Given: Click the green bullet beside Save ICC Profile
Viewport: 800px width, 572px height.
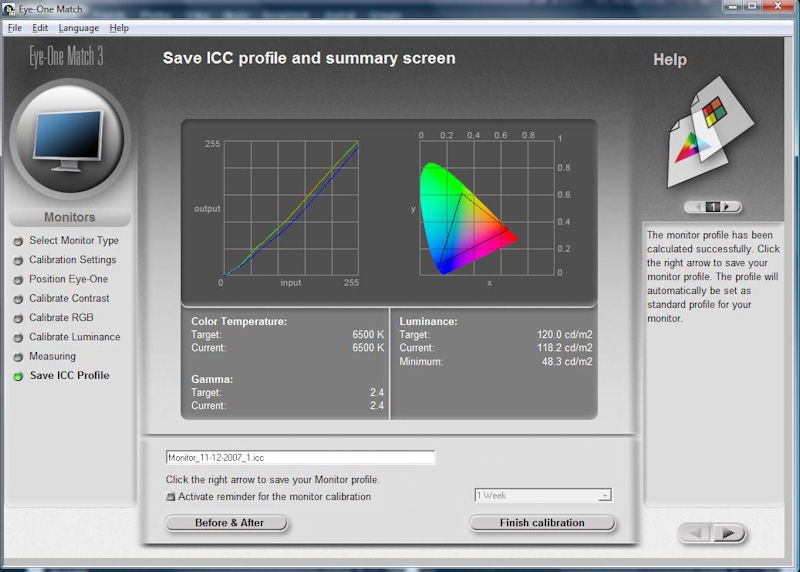Looking at the screenshot, I should click(18, 377).
